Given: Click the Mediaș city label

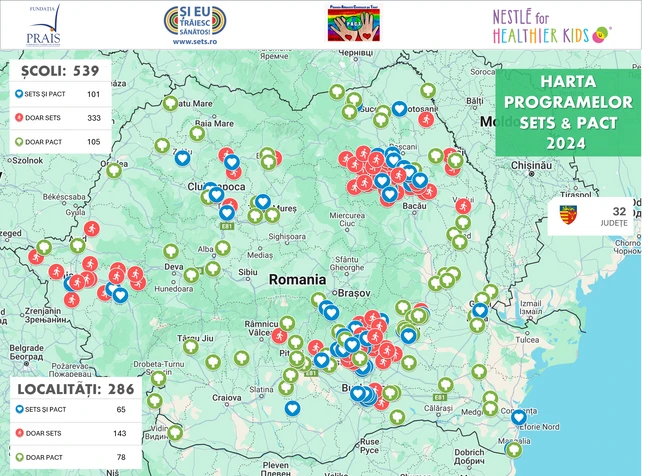Looking at the screenshot, I should pyautogui.click(x=260, y=255).
